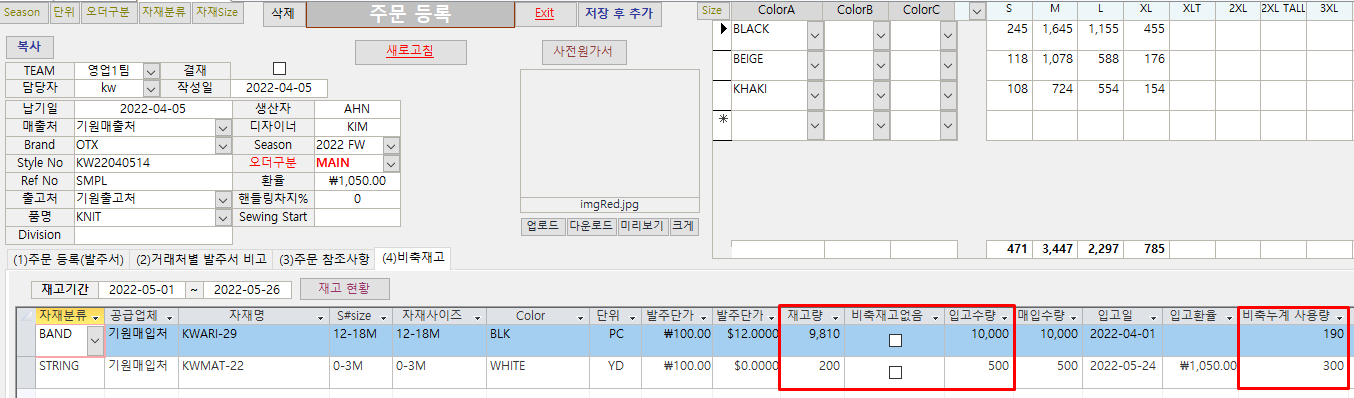Click the 미리보기 preview button
1354x398 pixels.
[x=643, y=226]
